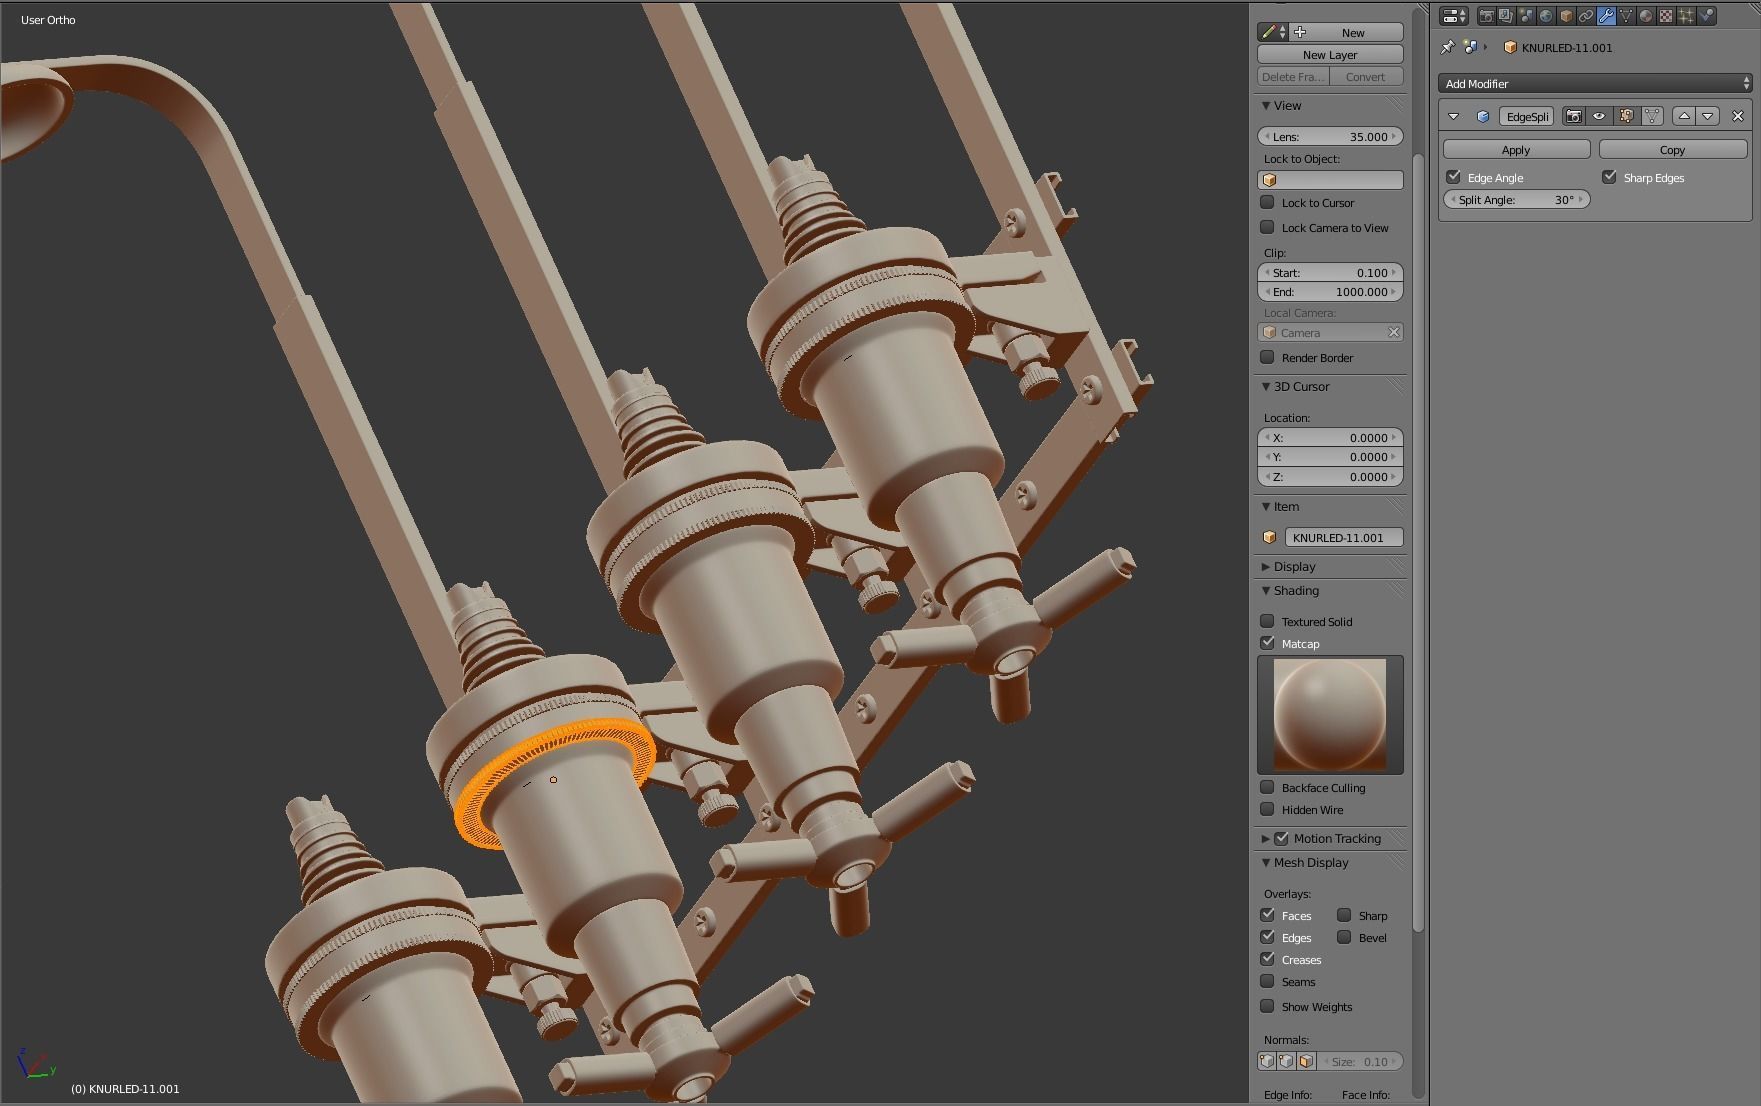Enable Lock Camera to View
Image resolution: width=1761 pixels, height=1106 pixels.
click(1267, 227)
